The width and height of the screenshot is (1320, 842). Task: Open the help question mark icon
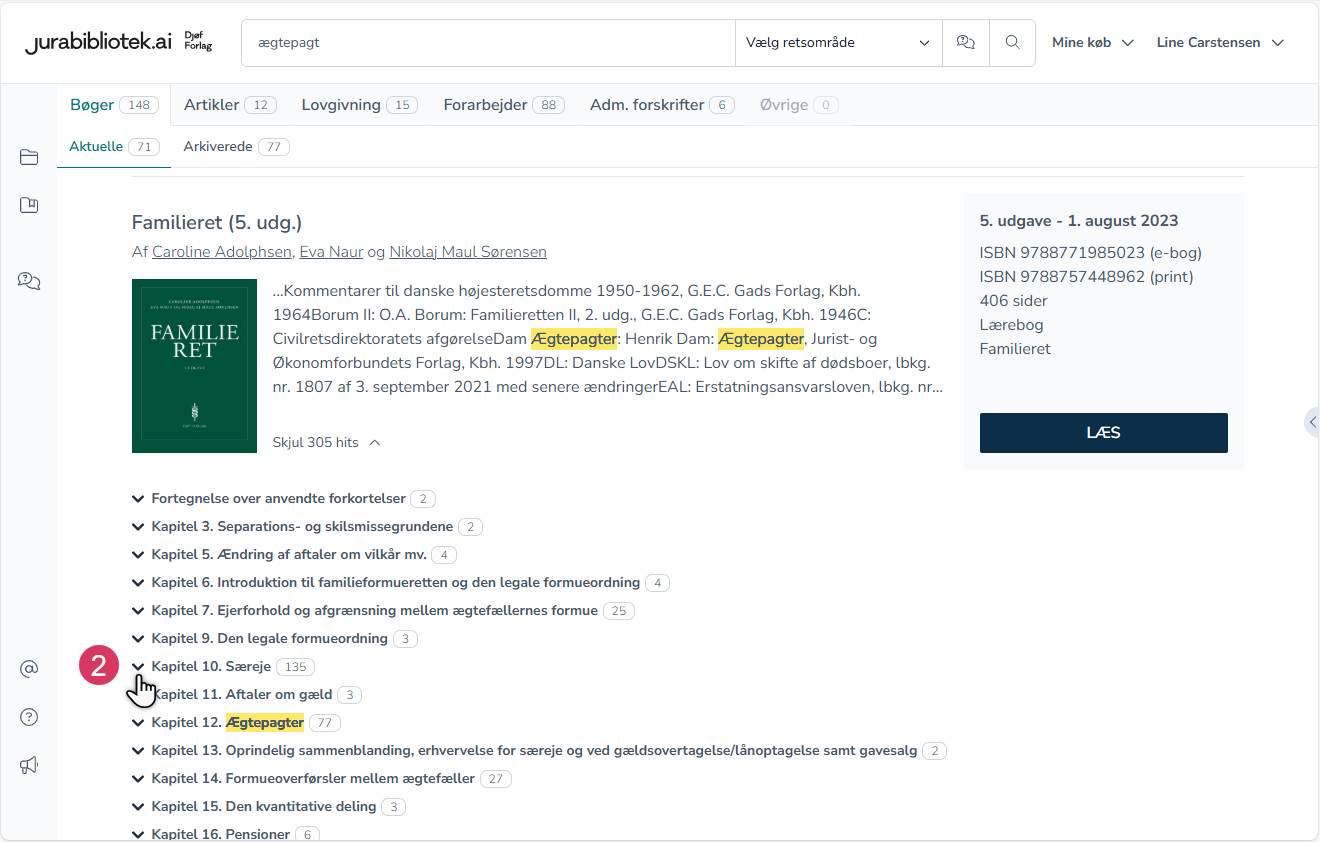coord(29,717)
